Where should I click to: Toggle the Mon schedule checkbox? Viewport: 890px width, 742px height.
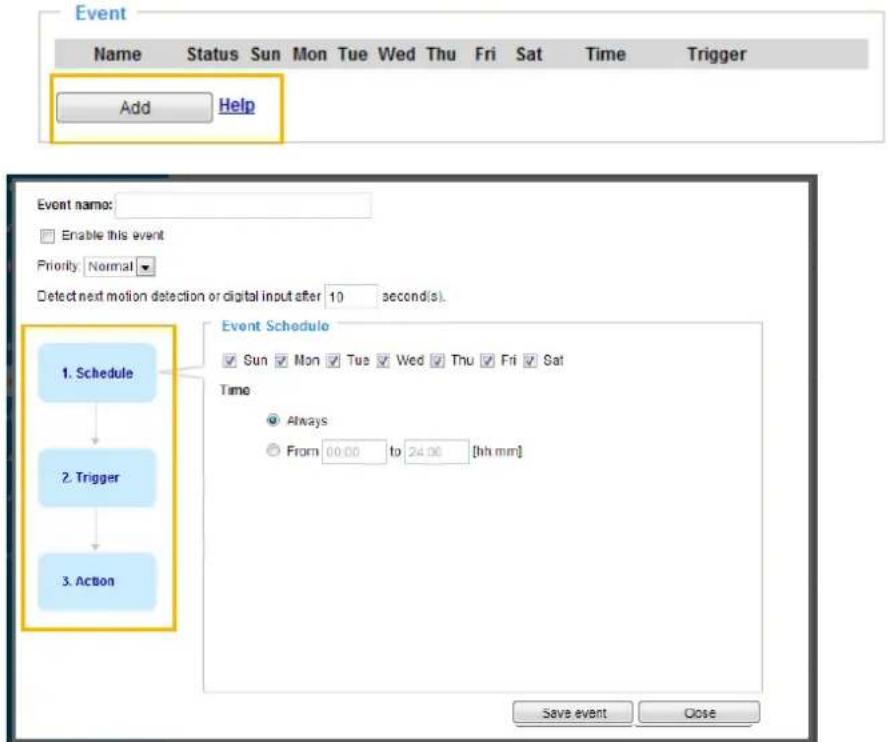(x=281, y=360)
